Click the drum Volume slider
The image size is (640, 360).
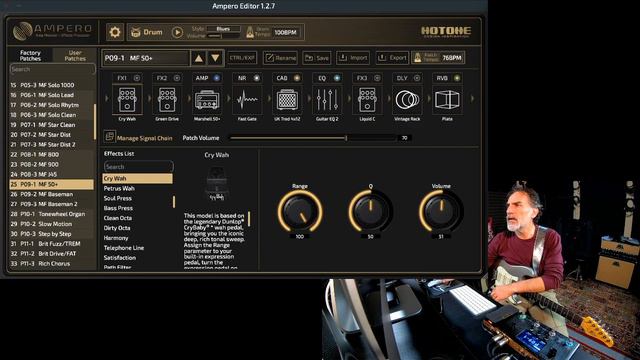(223, 36)
